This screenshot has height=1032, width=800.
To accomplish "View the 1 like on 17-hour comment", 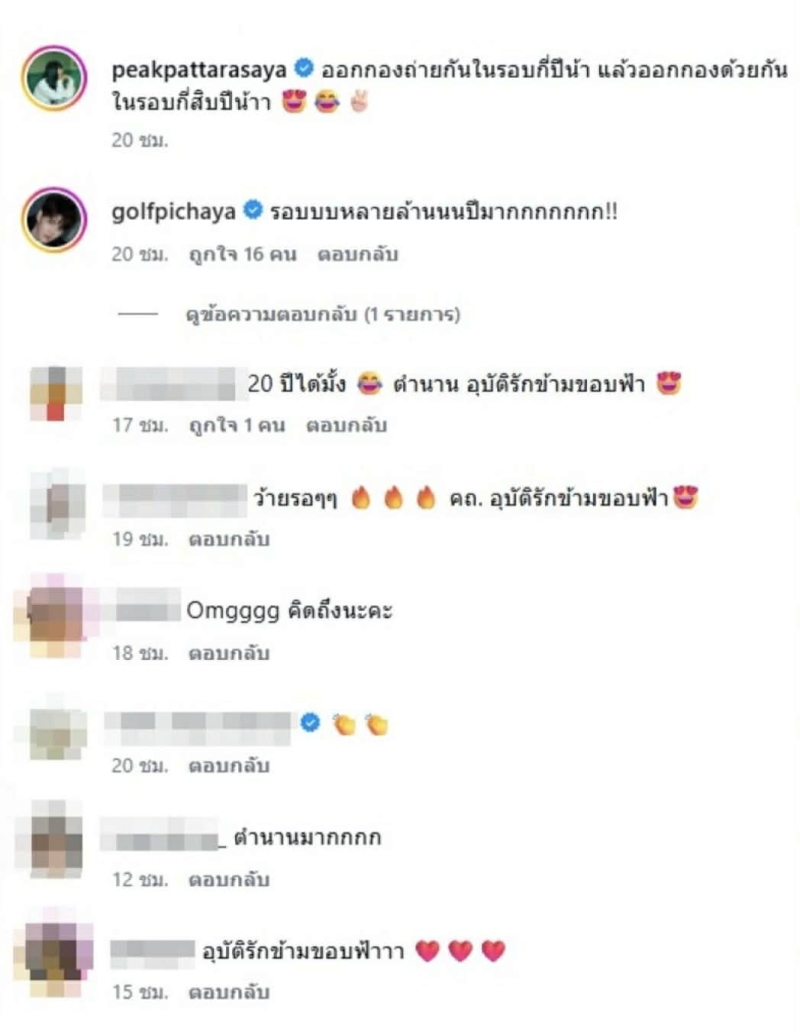I will (x=237, y=425).
